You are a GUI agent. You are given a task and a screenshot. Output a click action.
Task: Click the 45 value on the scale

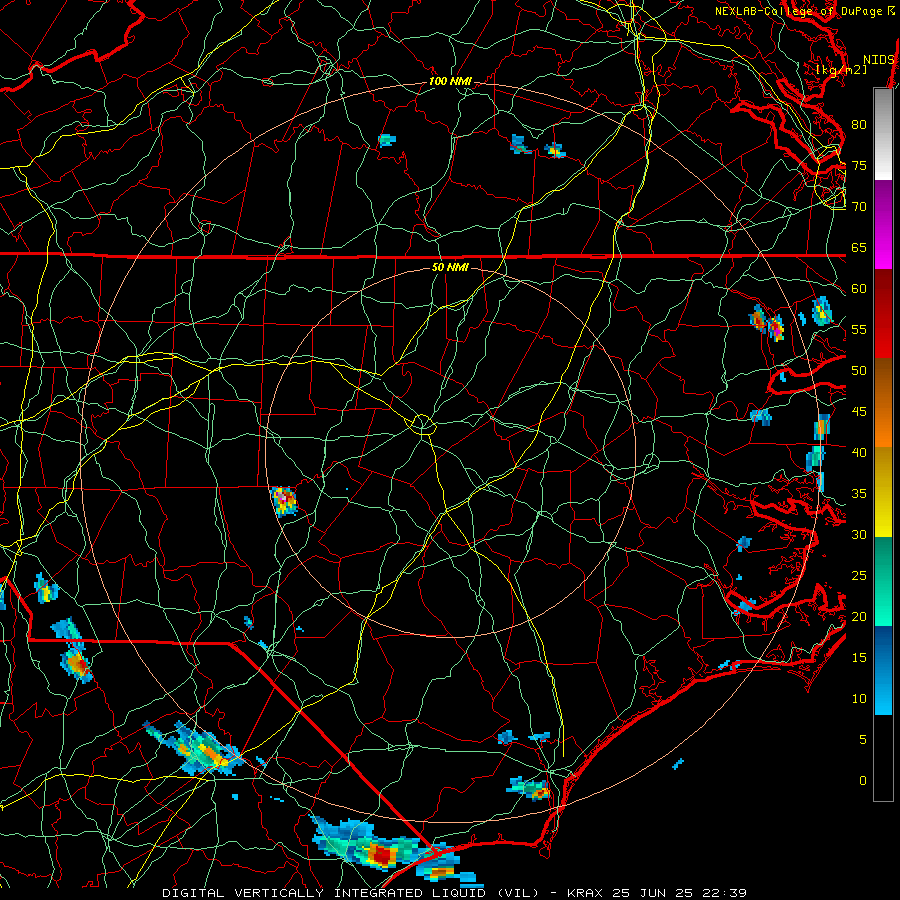pyautogui.click(x=859, y=412)
